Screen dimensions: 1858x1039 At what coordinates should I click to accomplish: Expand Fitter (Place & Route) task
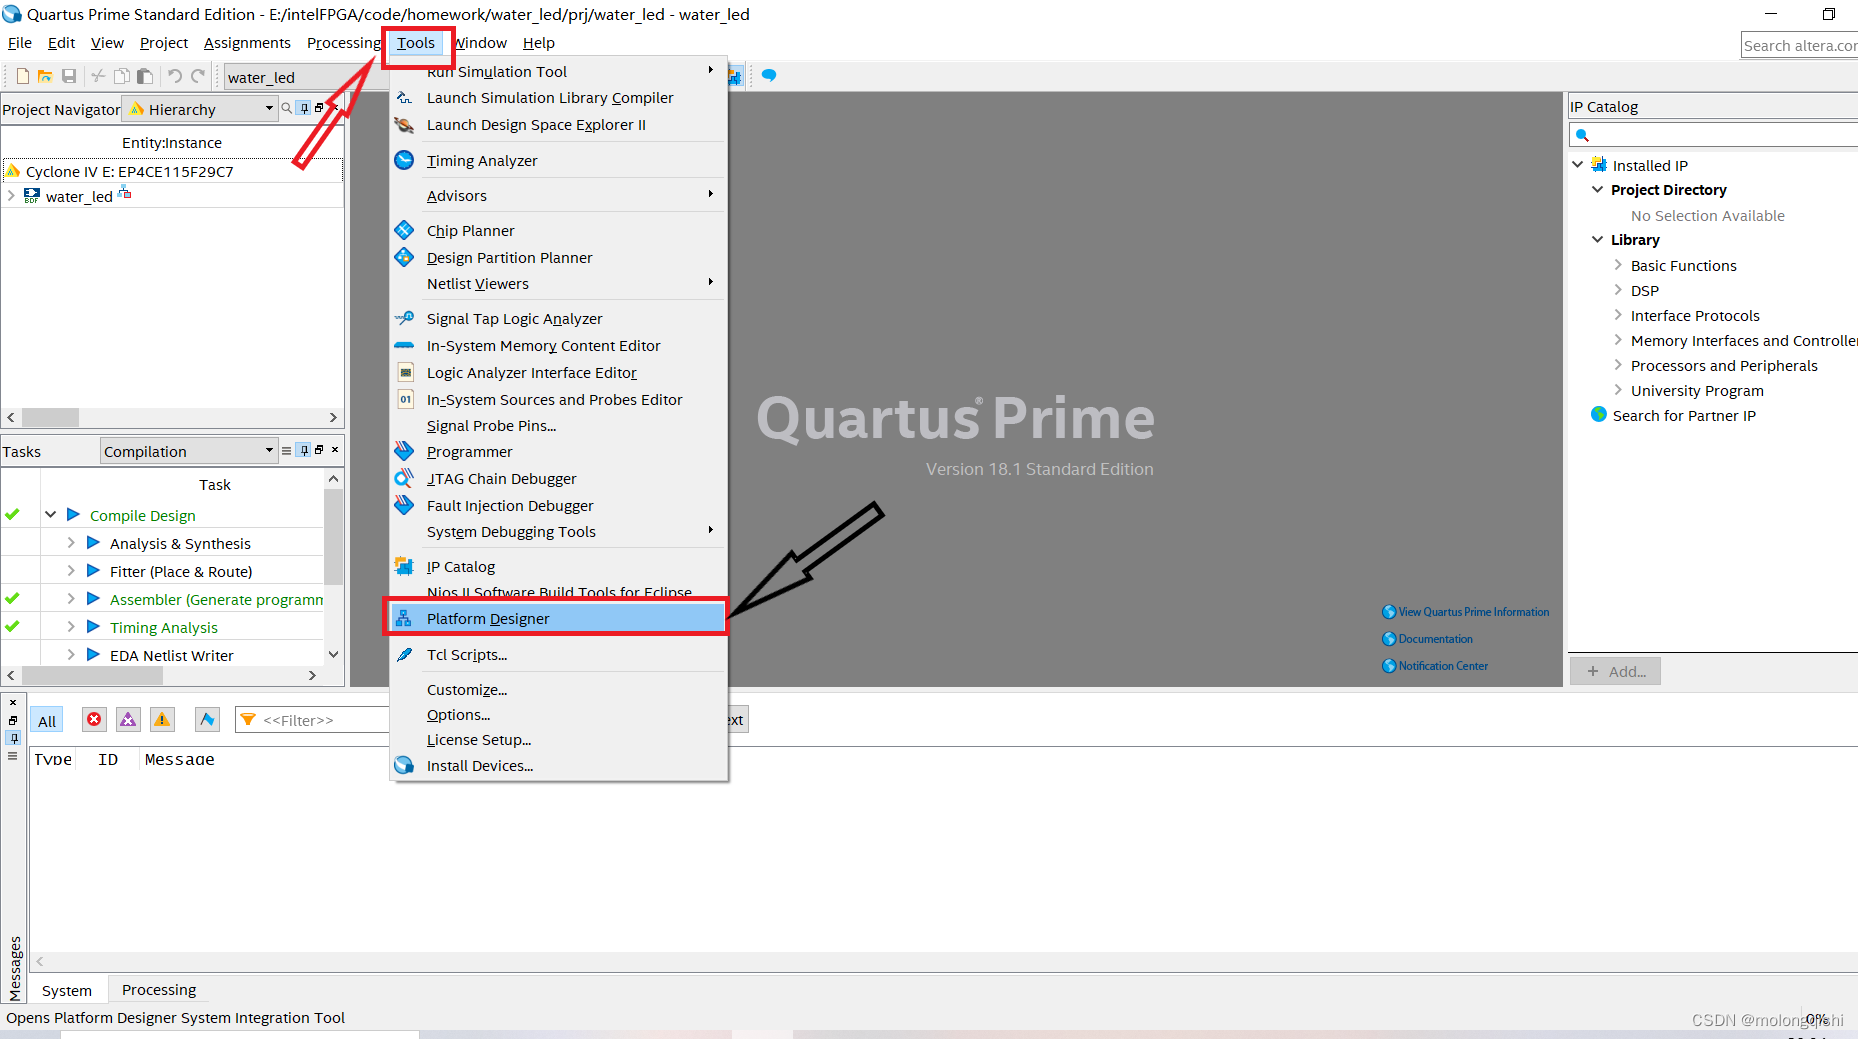(x=71, y=571)
